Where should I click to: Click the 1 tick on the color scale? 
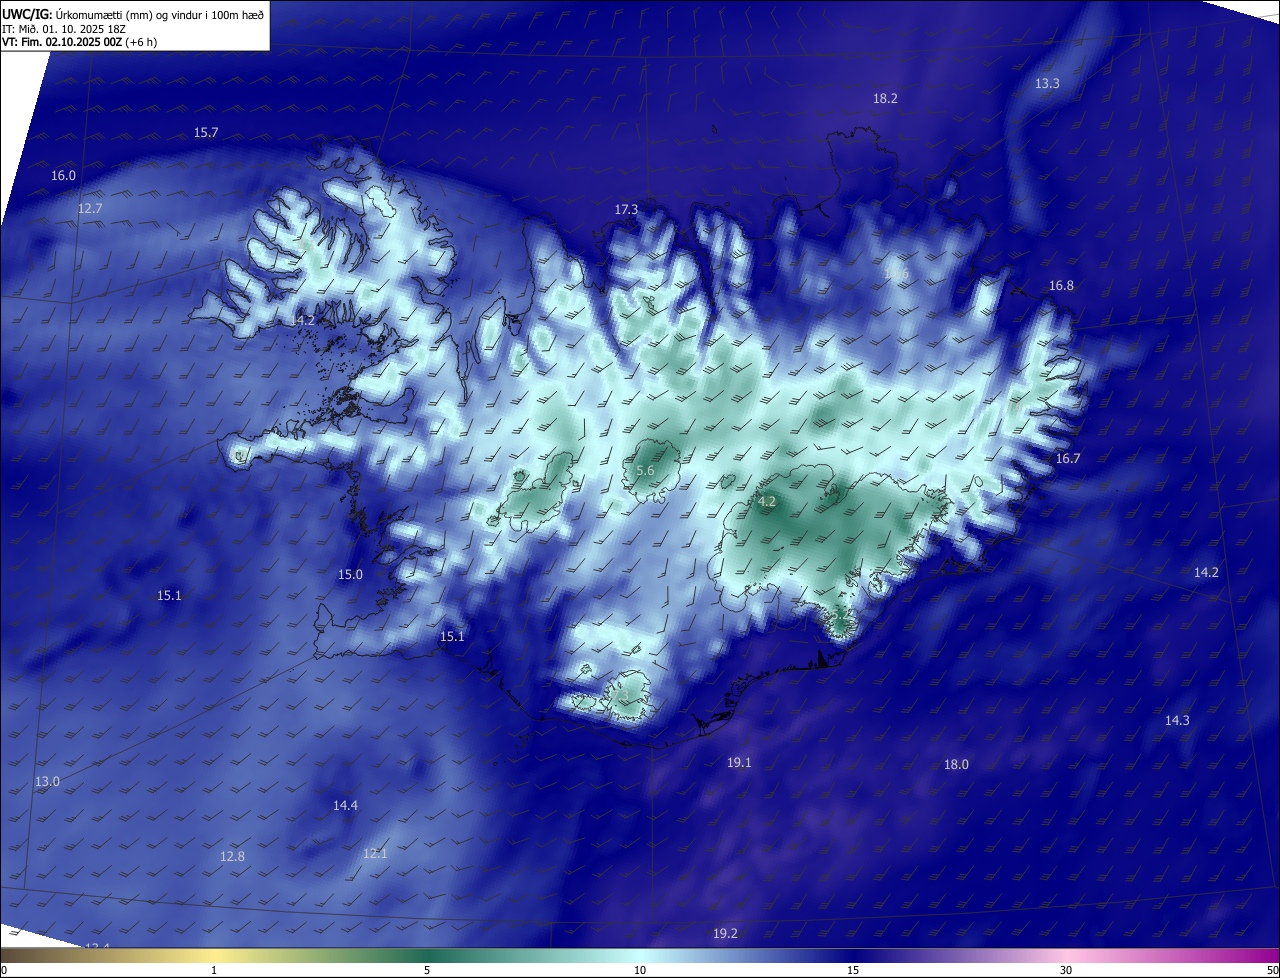tap(214, 971)
